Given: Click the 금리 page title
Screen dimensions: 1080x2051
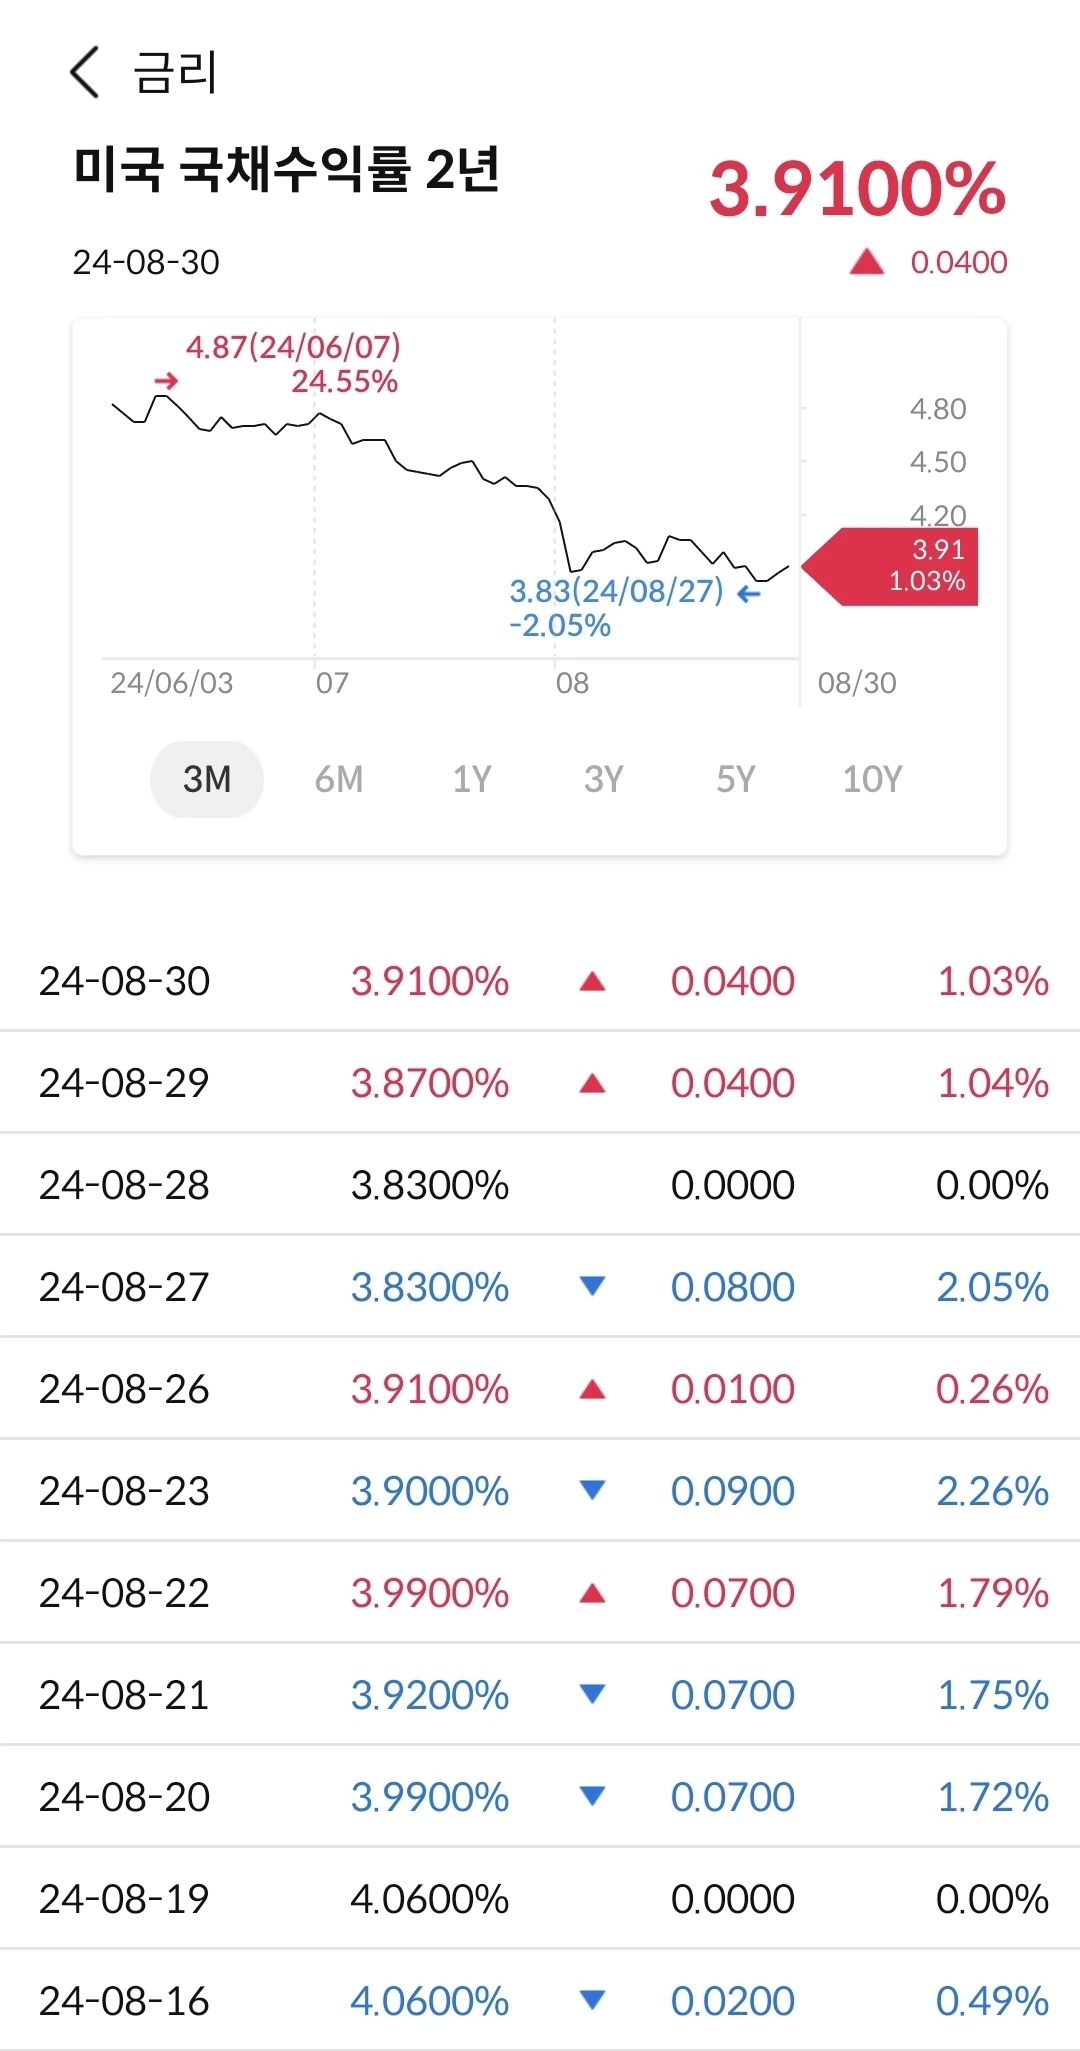Looking at the screenshot, I should [x=176, y=72].
